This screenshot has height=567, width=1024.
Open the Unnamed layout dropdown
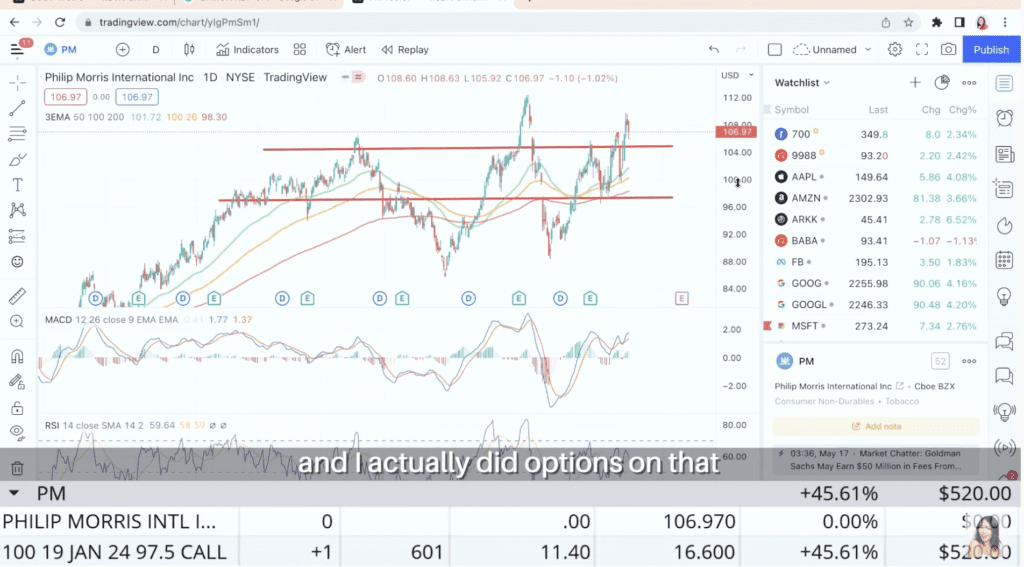point(832,50)
